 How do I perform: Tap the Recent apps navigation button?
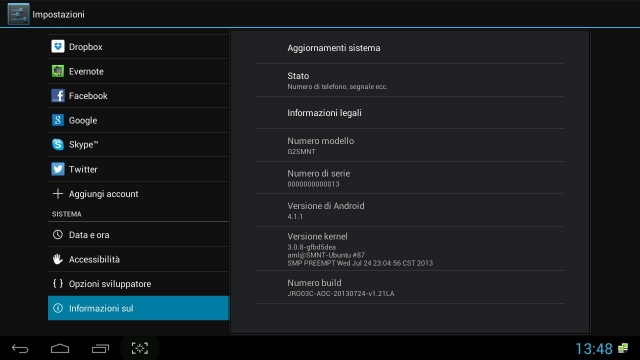coord(100,348)
